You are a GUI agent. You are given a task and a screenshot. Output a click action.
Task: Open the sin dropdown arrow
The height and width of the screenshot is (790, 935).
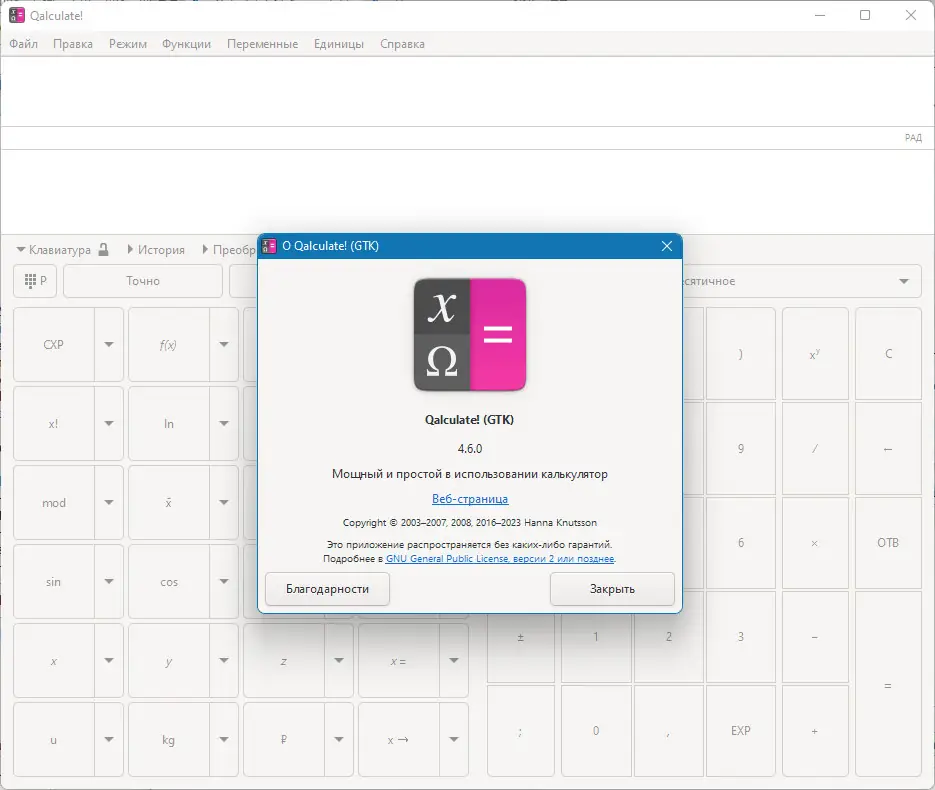109,582
